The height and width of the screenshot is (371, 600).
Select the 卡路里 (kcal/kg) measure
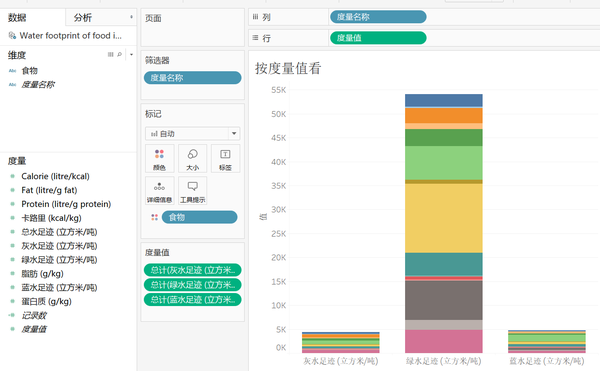(x=51, y=218)
